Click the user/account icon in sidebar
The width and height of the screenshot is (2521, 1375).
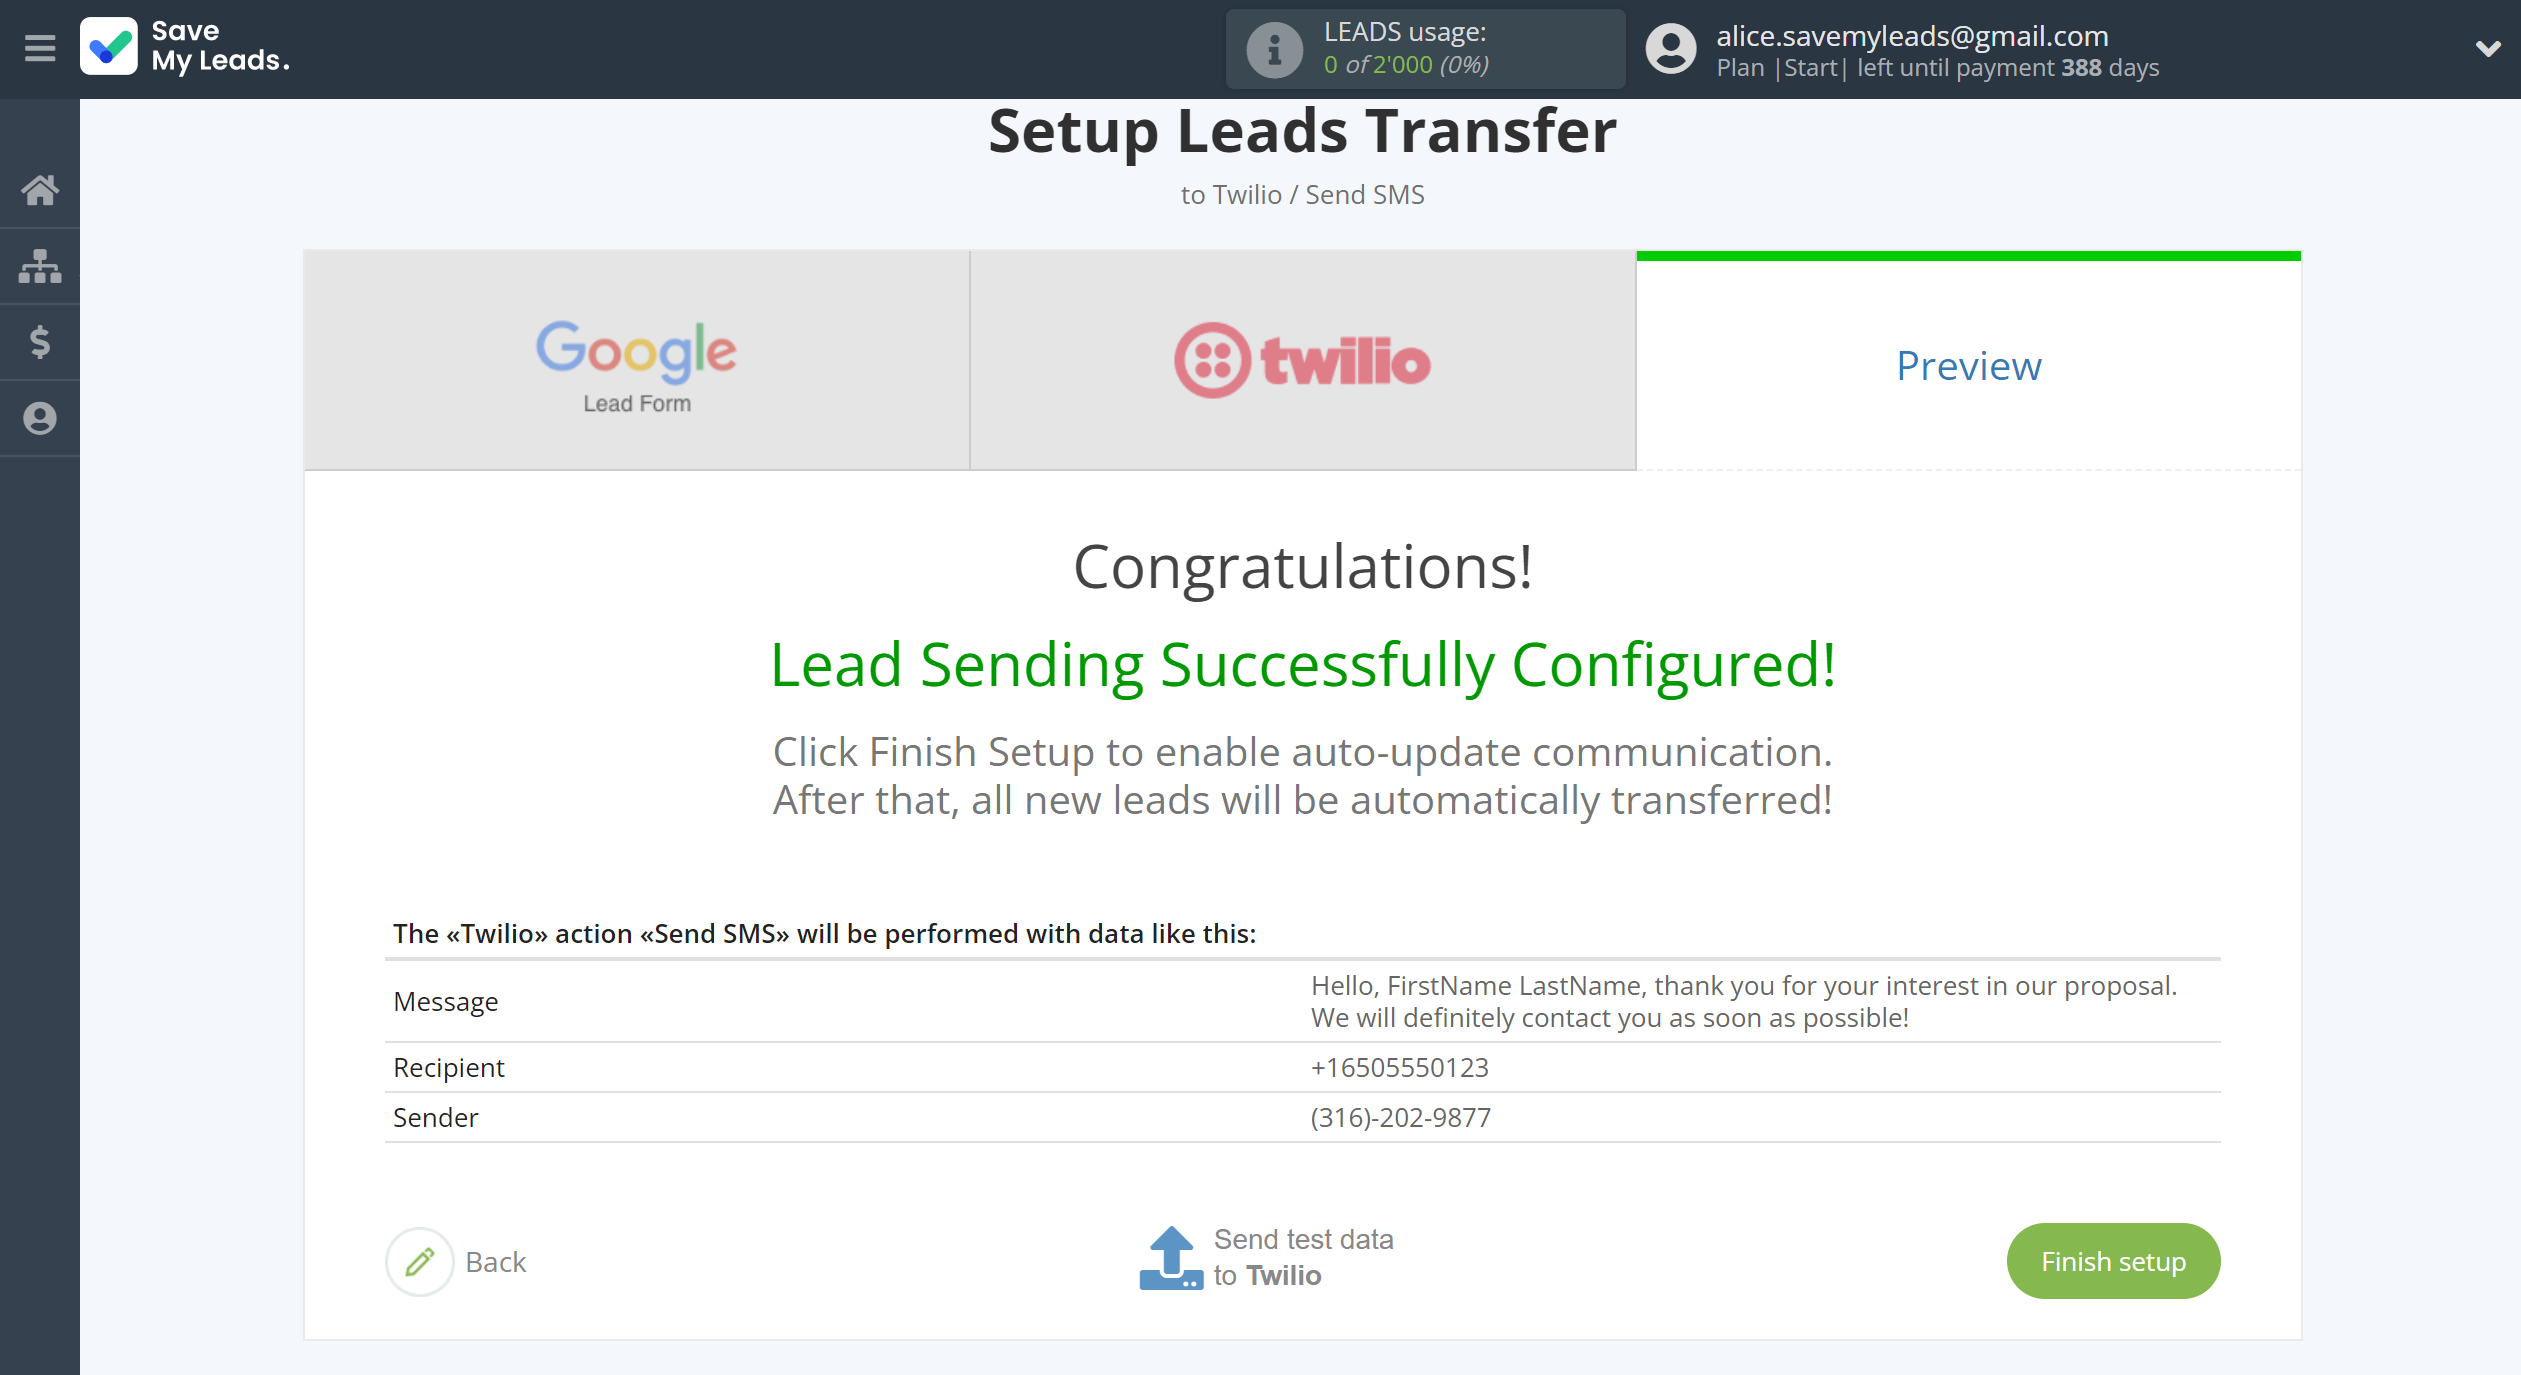(41, 417)
